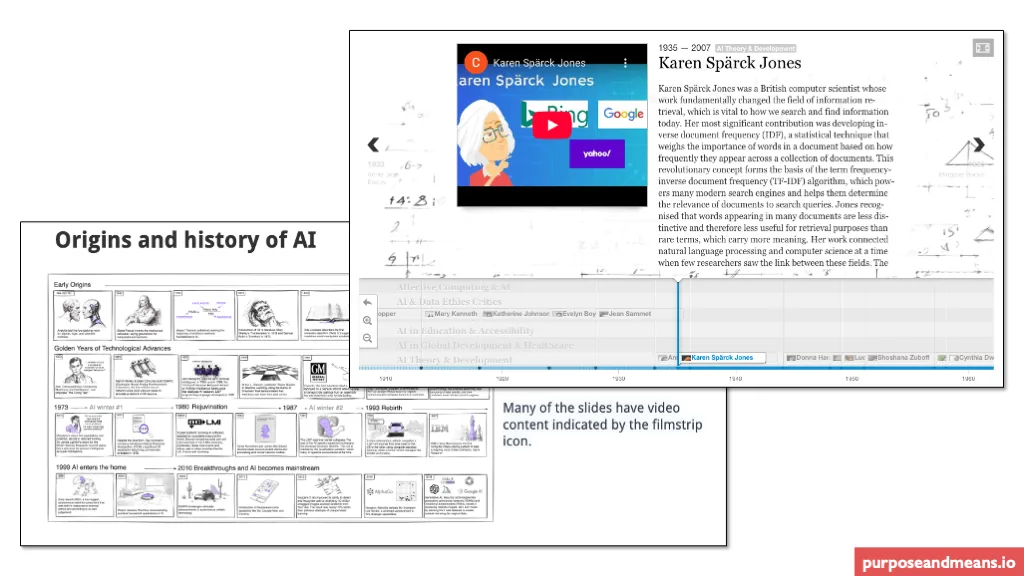
Task: Go to the previous timeline slide arrow
Action: 373,145
